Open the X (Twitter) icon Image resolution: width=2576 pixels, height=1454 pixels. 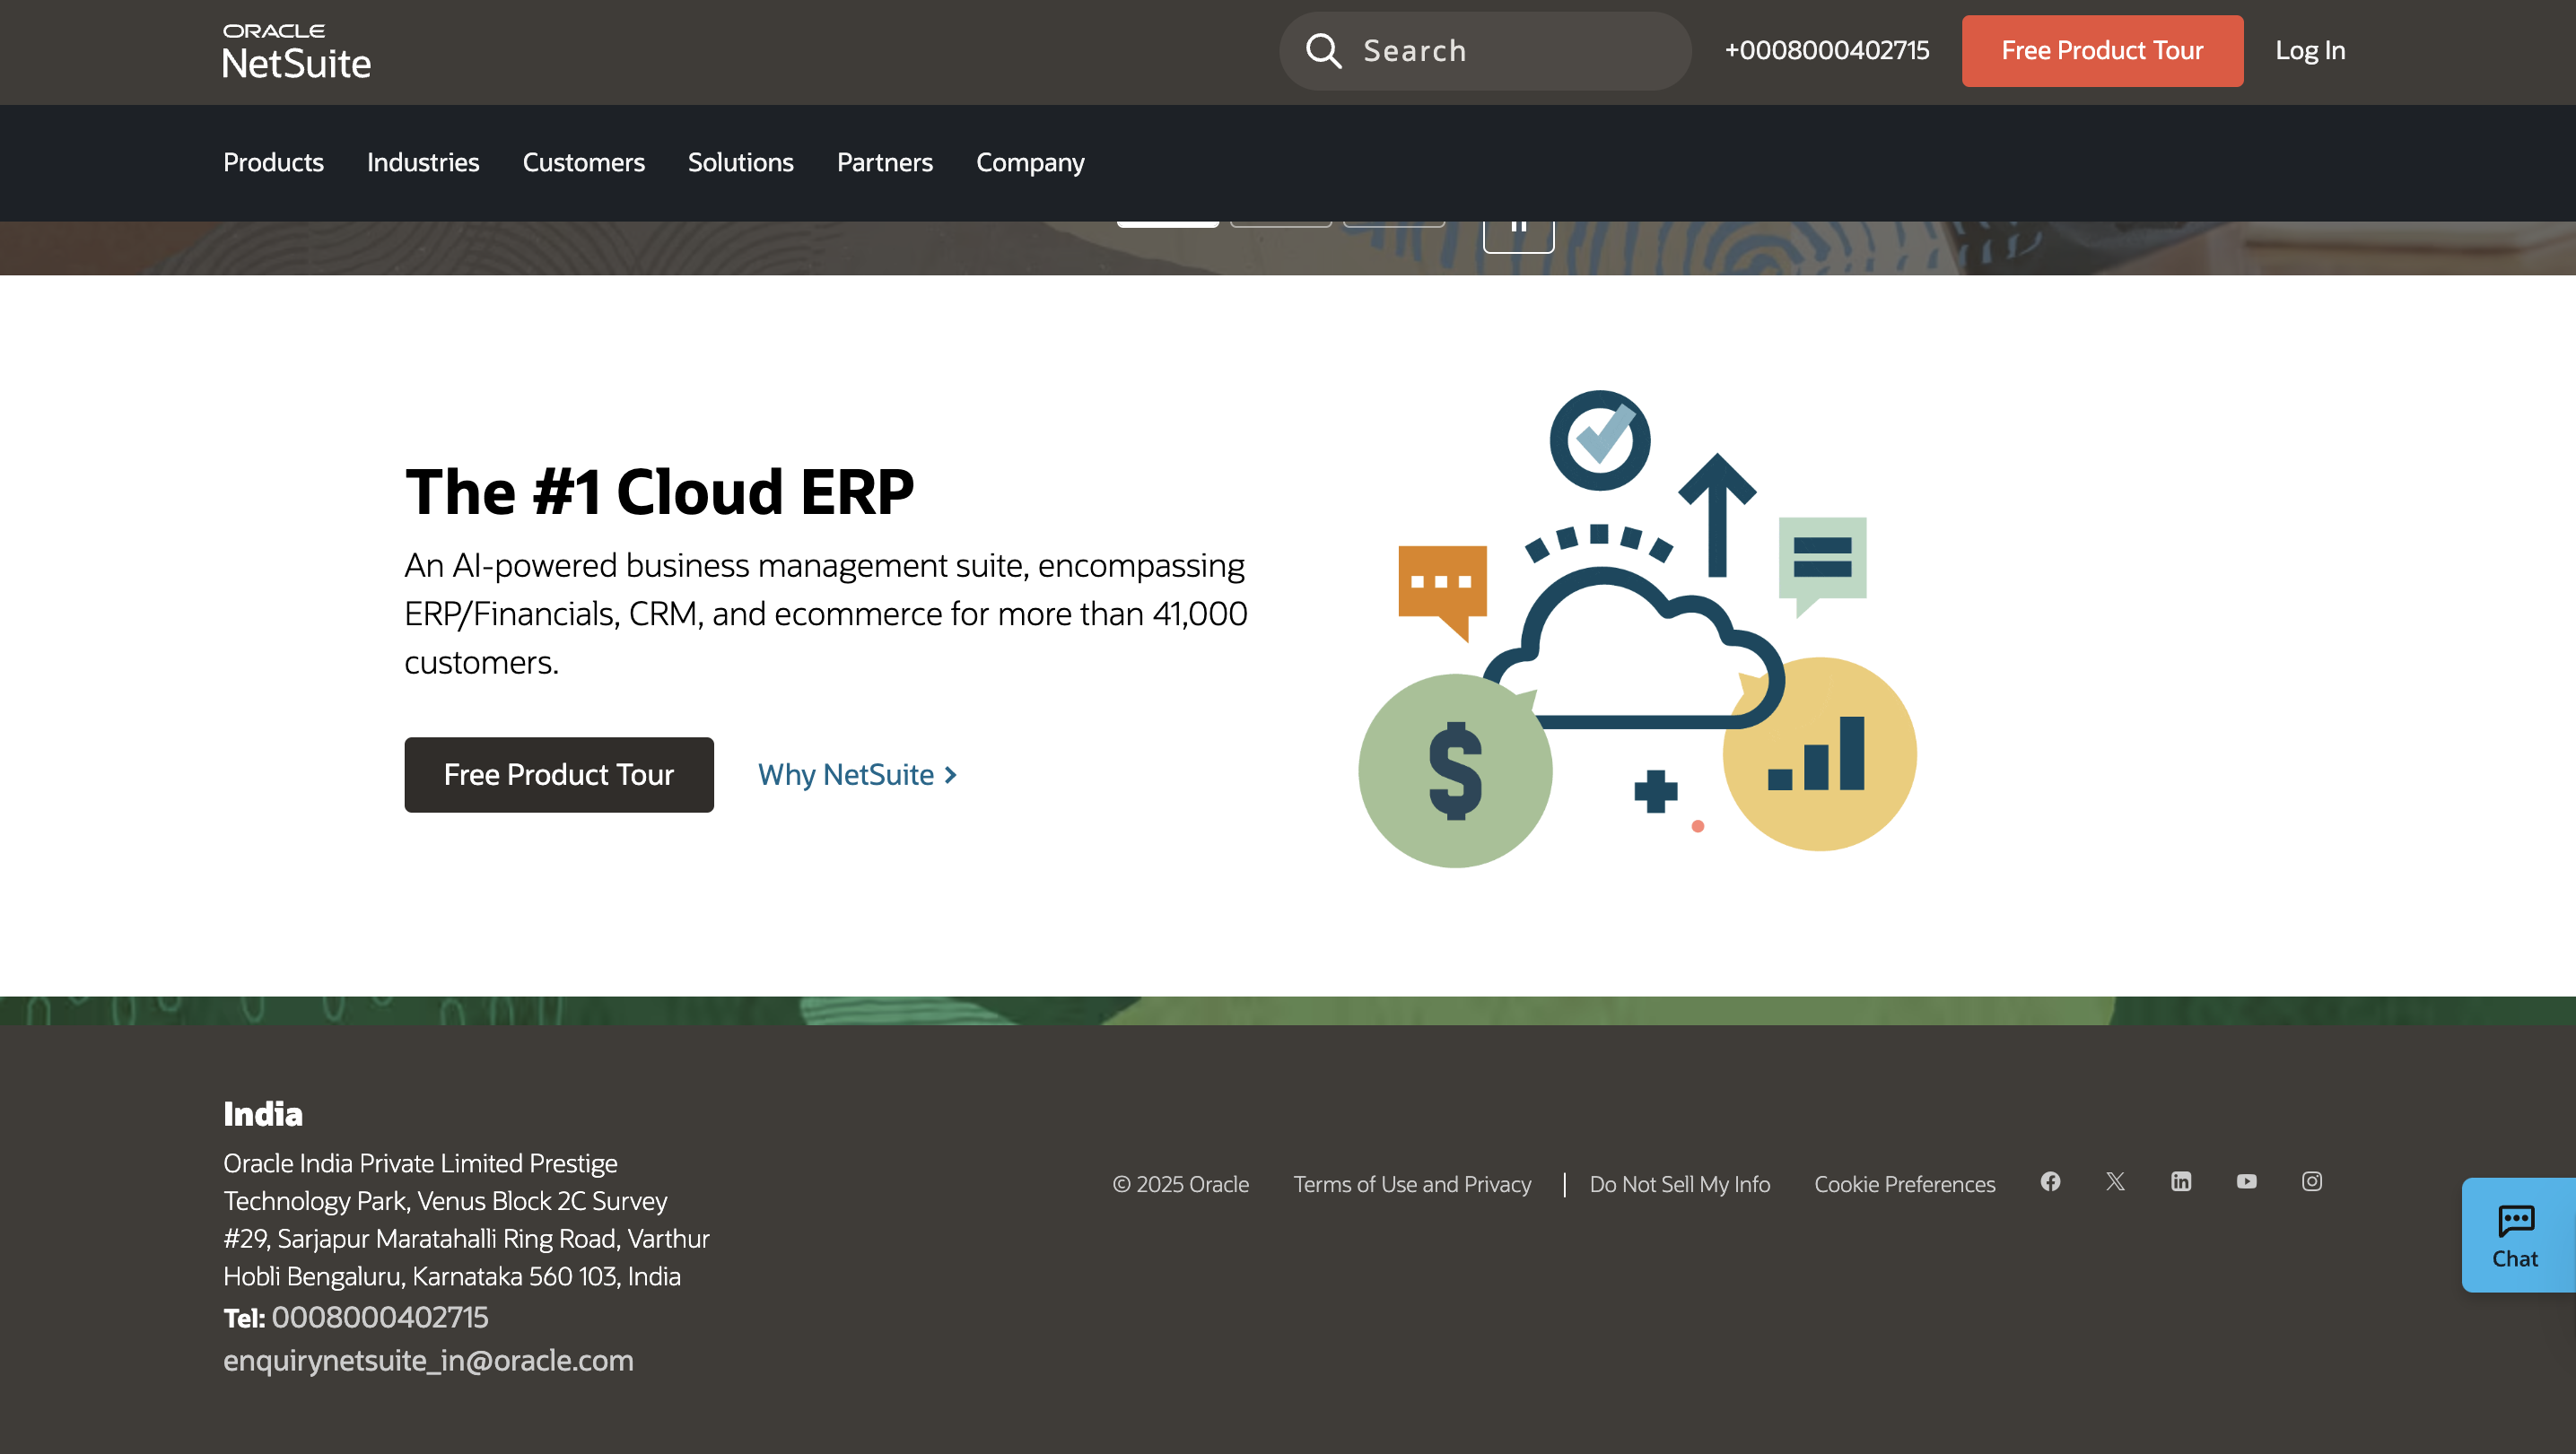tap(2115, 1182)
